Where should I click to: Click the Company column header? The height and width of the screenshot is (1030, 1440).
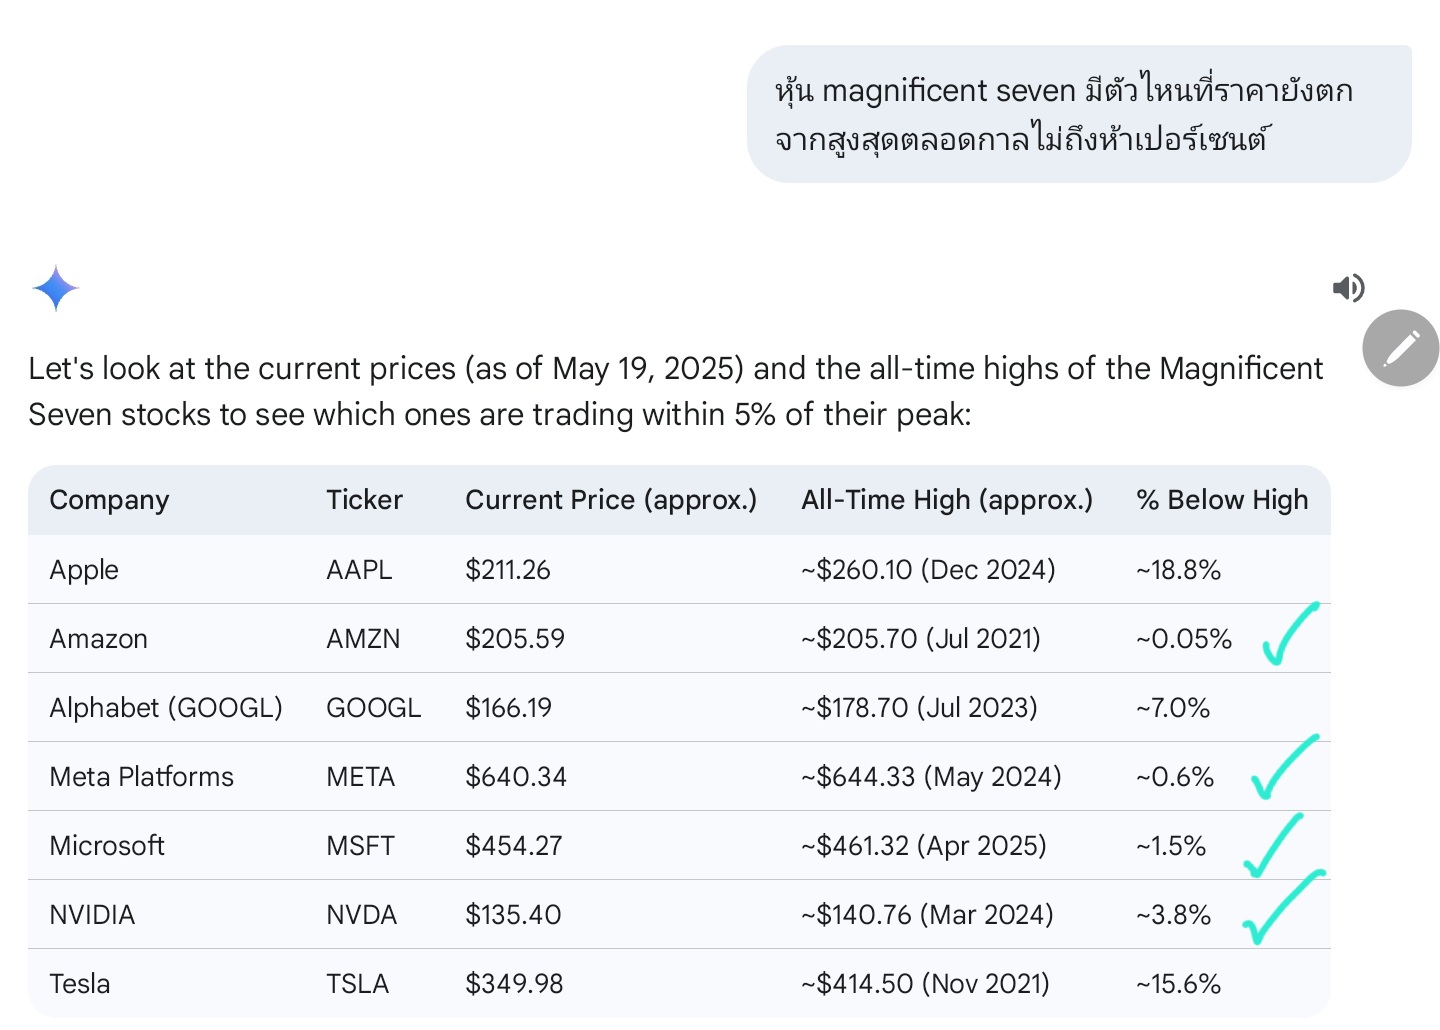click(x=109, y=500)
